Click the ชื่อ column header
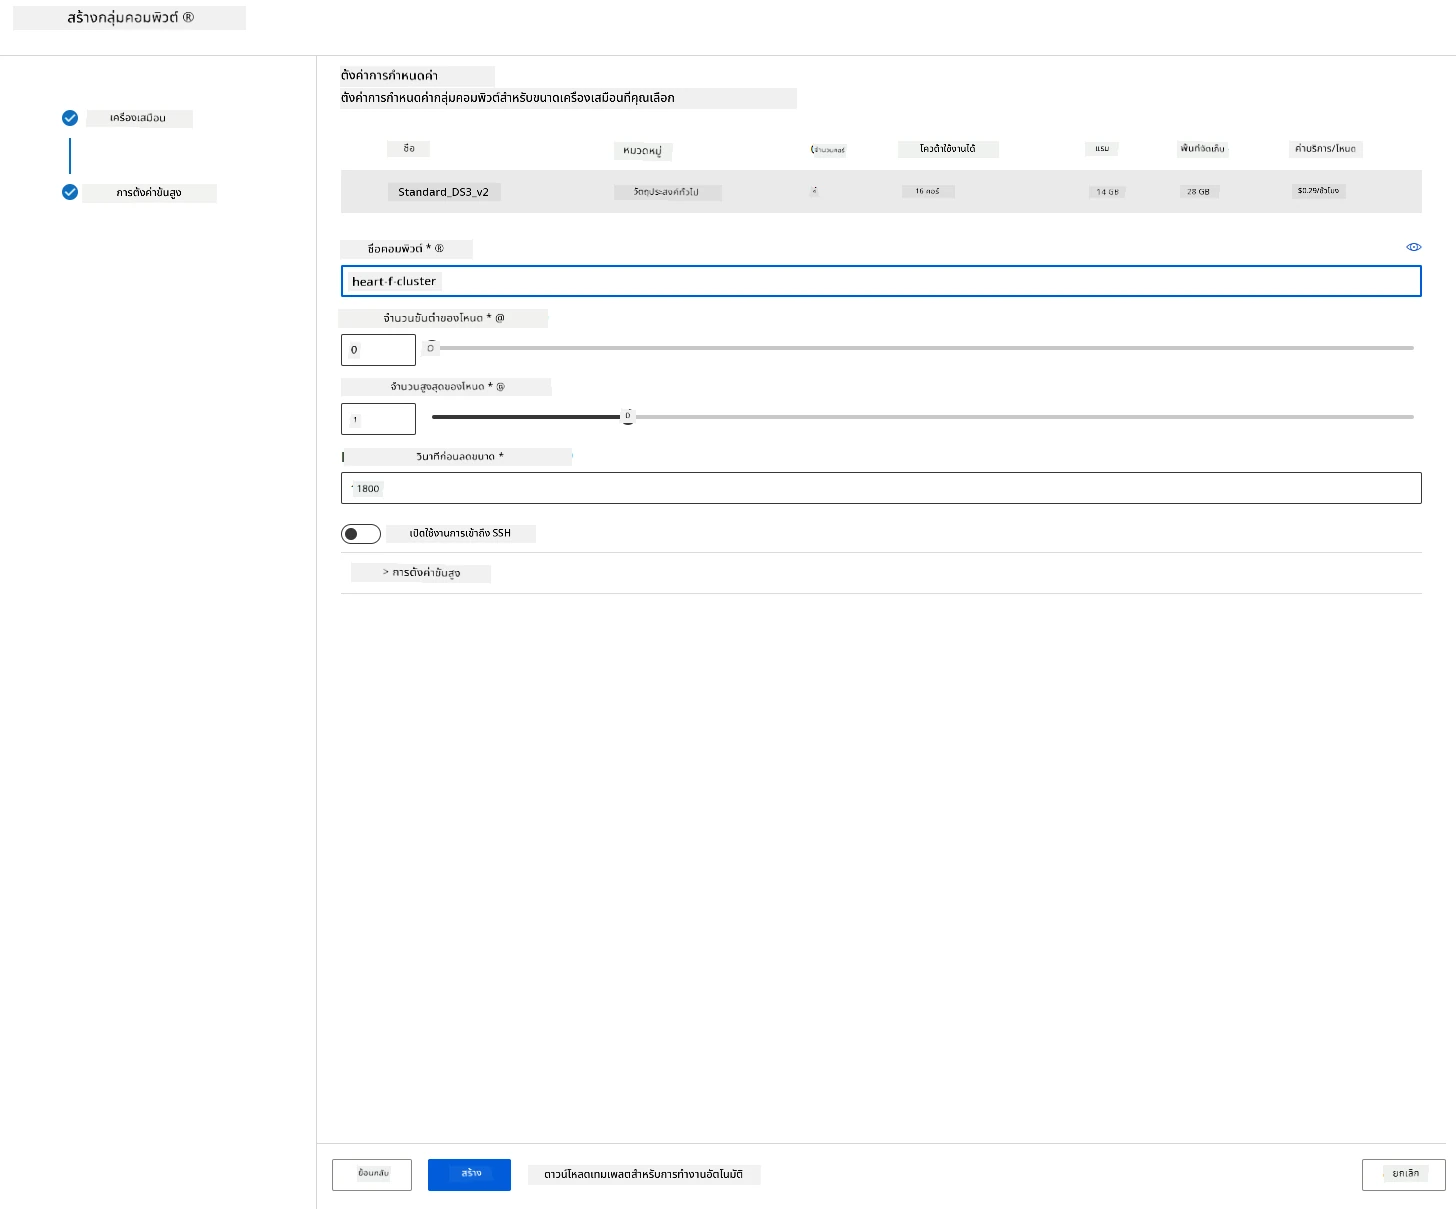Image resolution: width=1456 pixels, height=1209 pixels. pyautogui.click(x=409, y=149)
